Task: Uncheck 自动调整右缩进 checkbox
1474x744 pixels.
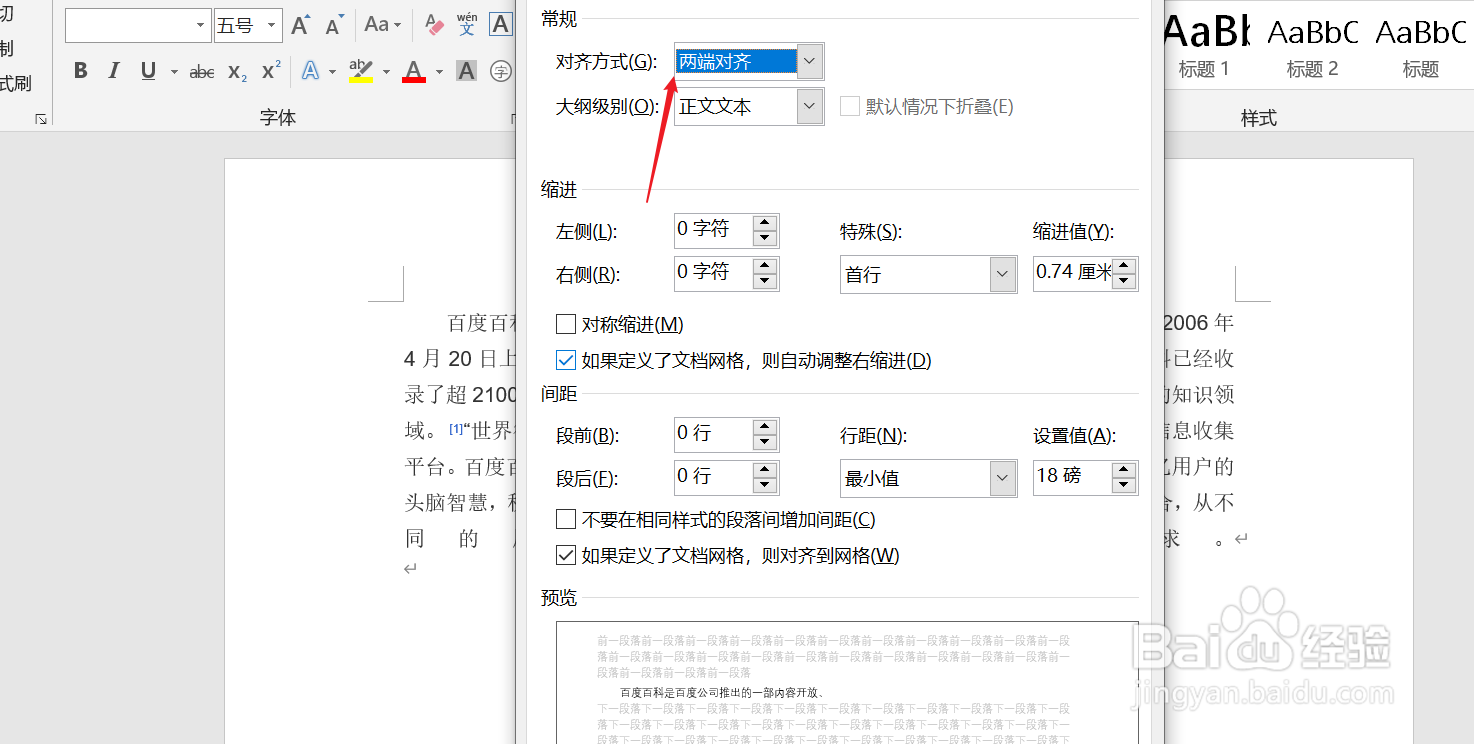Action: pos(566,360)
